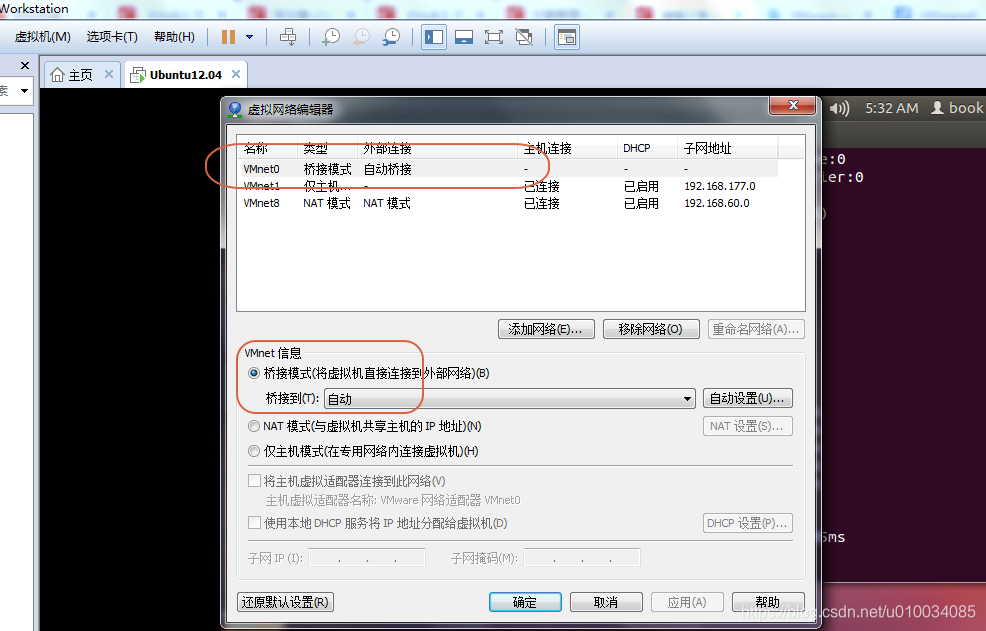This screenshot has width=986, height=631.
Task: Click the 类型 column header
Action: (327, 148)
